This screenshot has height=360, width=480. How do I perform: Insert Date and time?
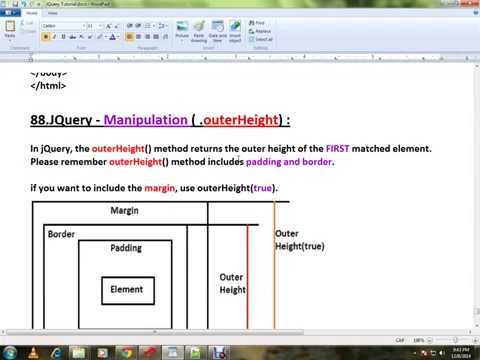(218, 31)
